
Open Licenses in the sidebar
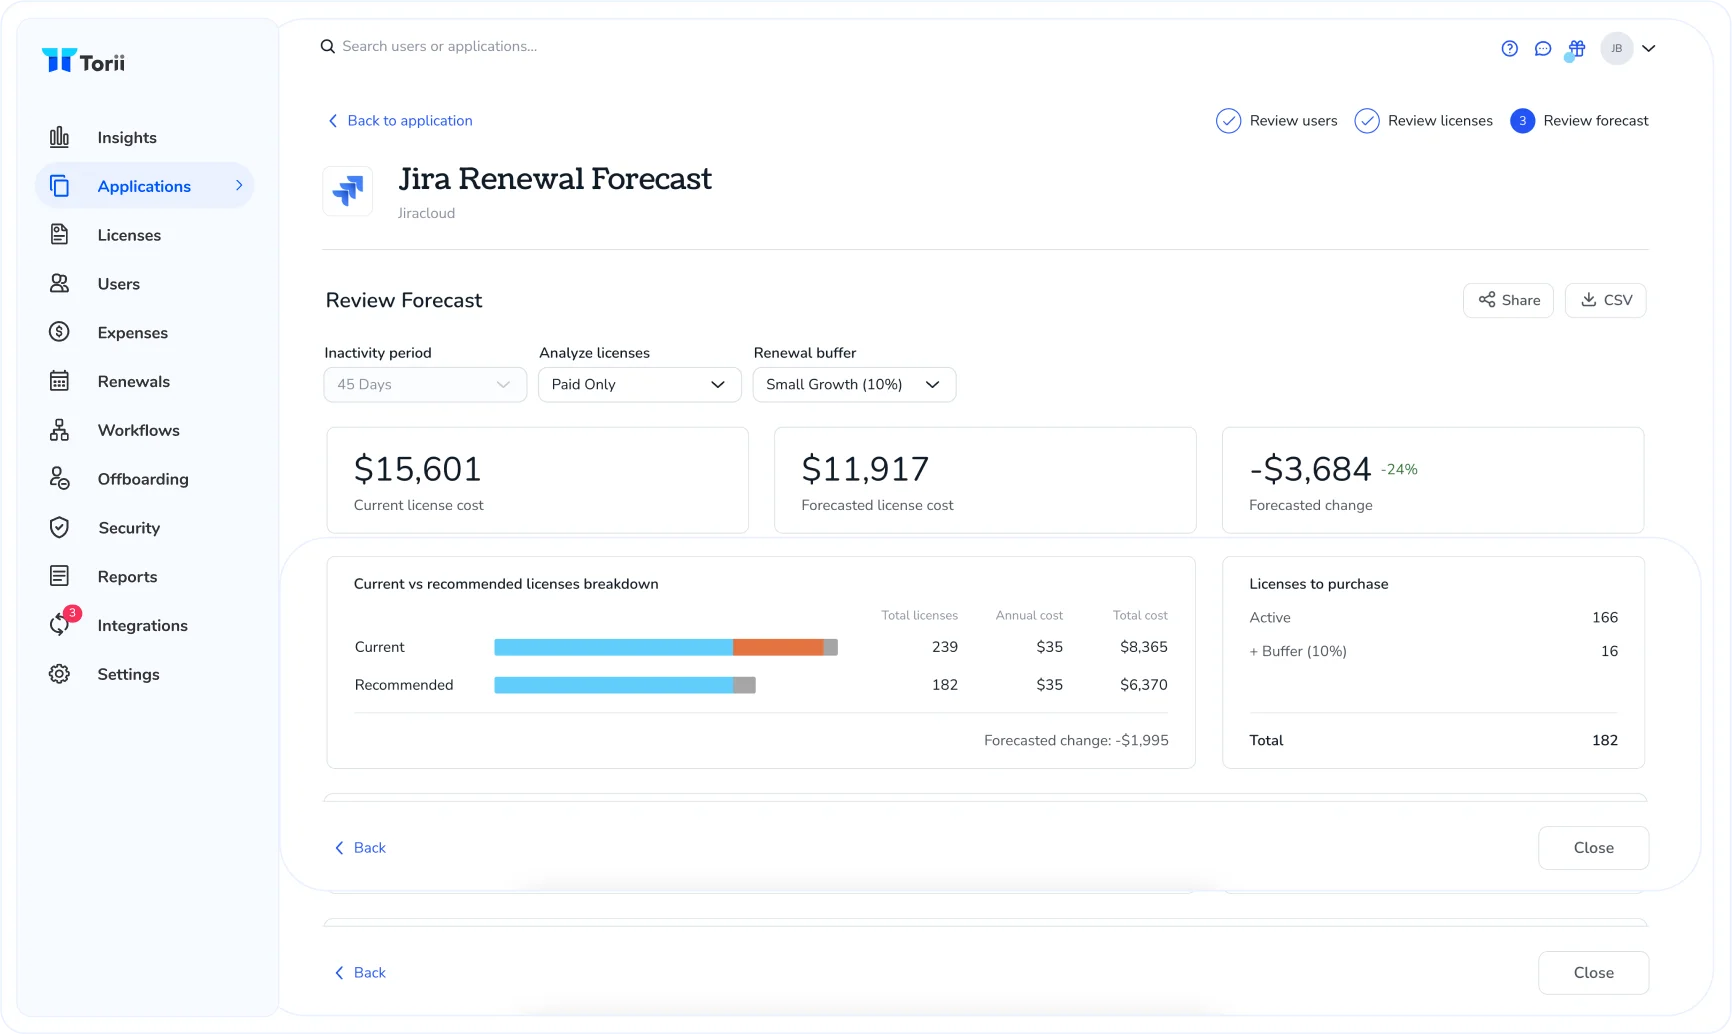[x=129, y=235]
